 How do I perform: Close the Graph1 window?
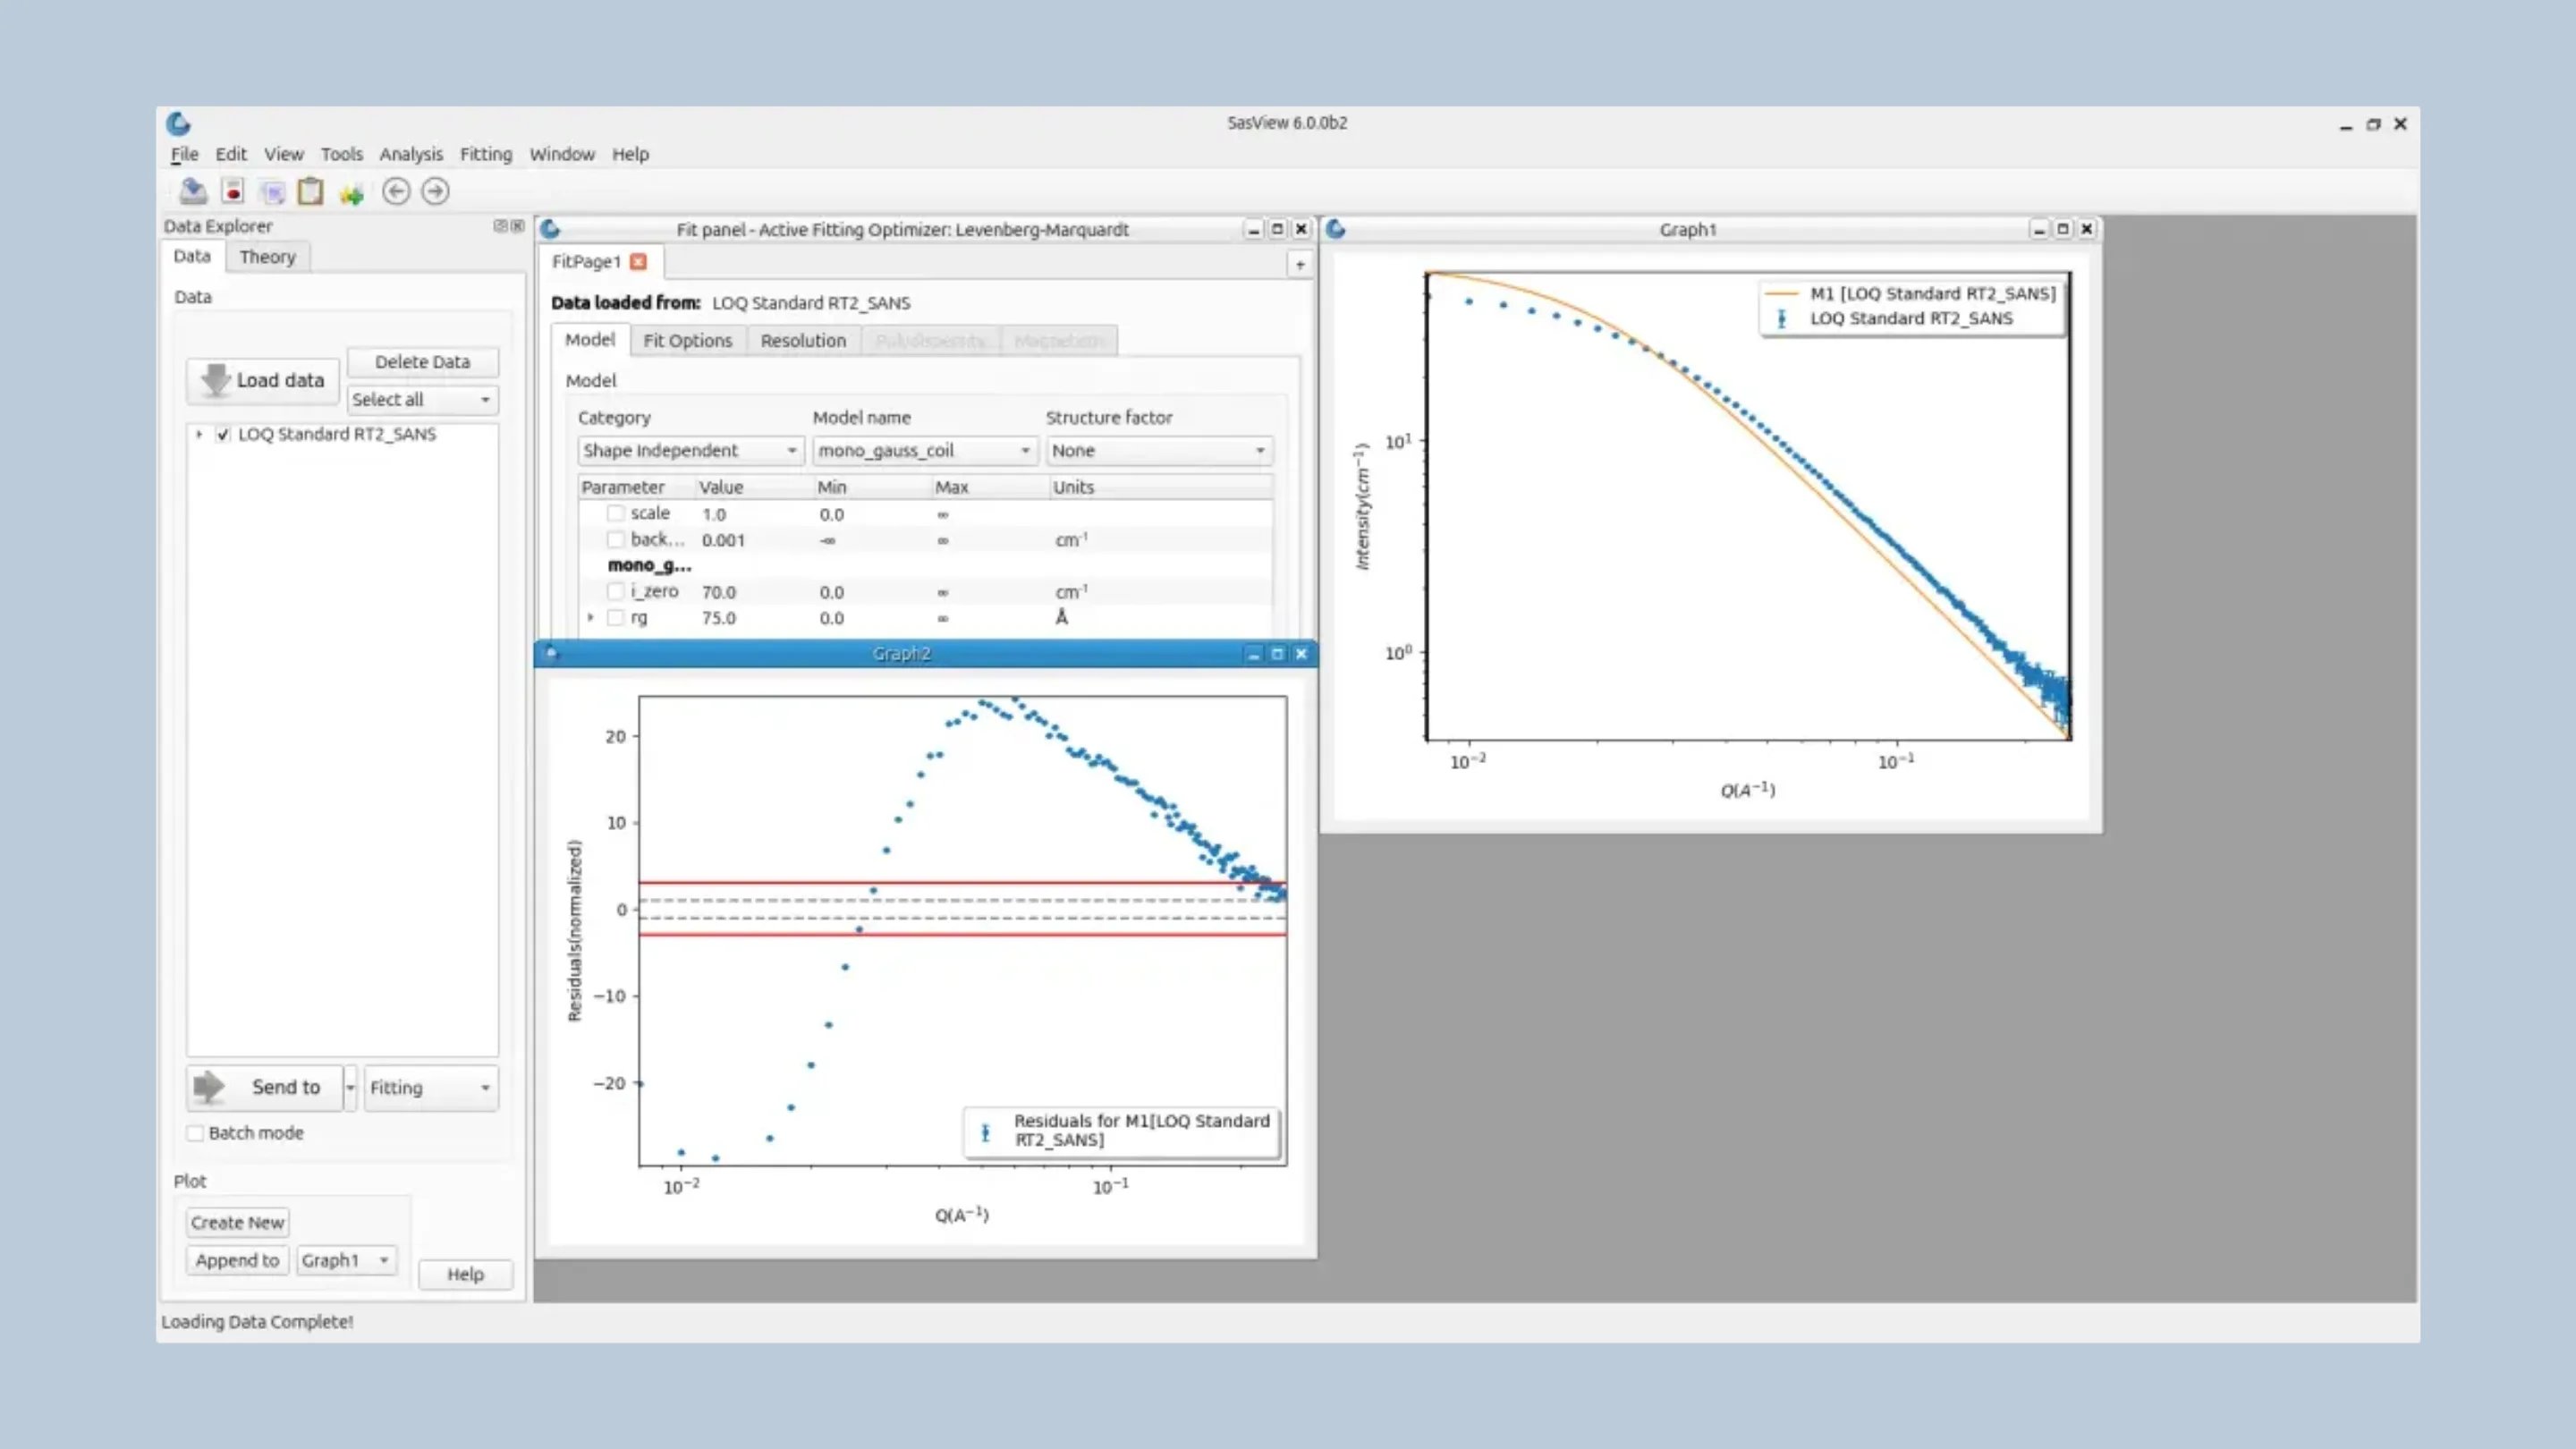tap(2086, 229)
